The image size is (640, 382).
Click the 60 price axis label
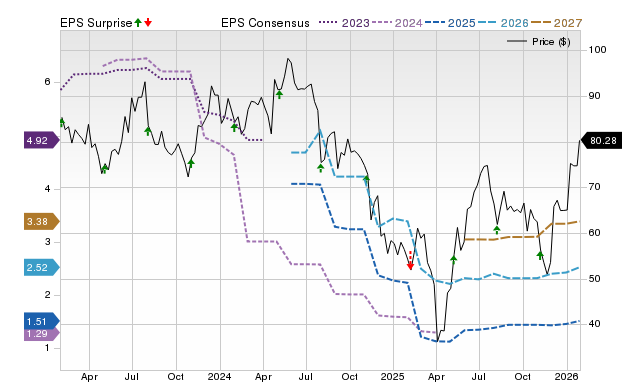pyautogui.click(x=594, y=233)
